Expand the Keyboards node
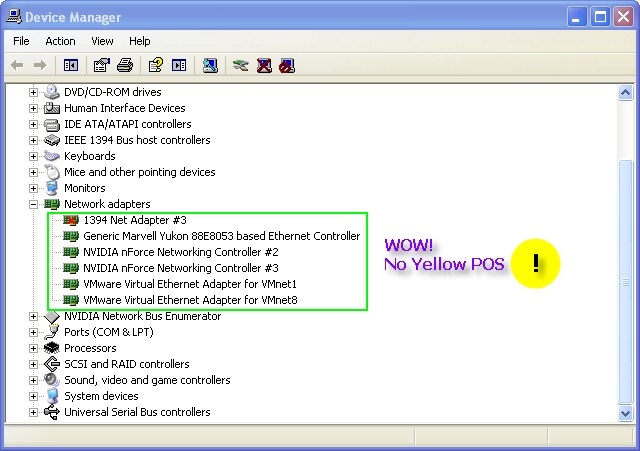640x451 pixels. pyautogui.click(x=33, y=156)
